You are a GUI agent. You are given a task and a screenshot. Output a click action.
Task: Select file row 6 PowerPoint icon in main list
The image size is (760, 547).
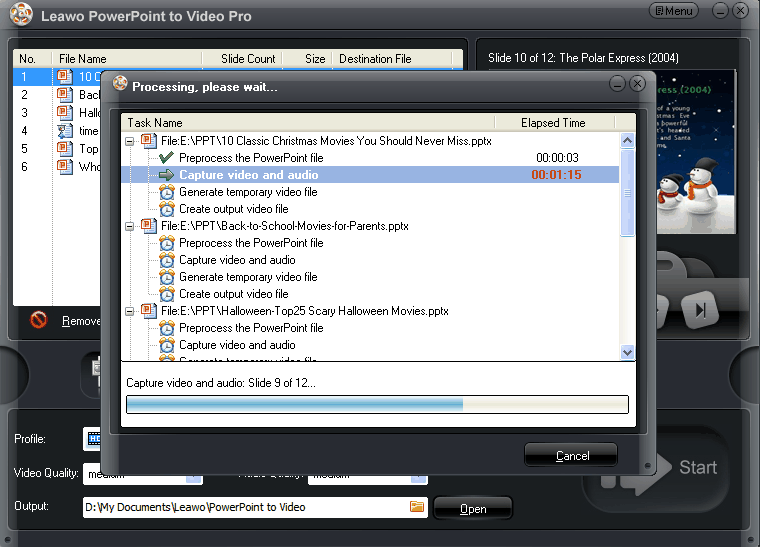(64, 167)
